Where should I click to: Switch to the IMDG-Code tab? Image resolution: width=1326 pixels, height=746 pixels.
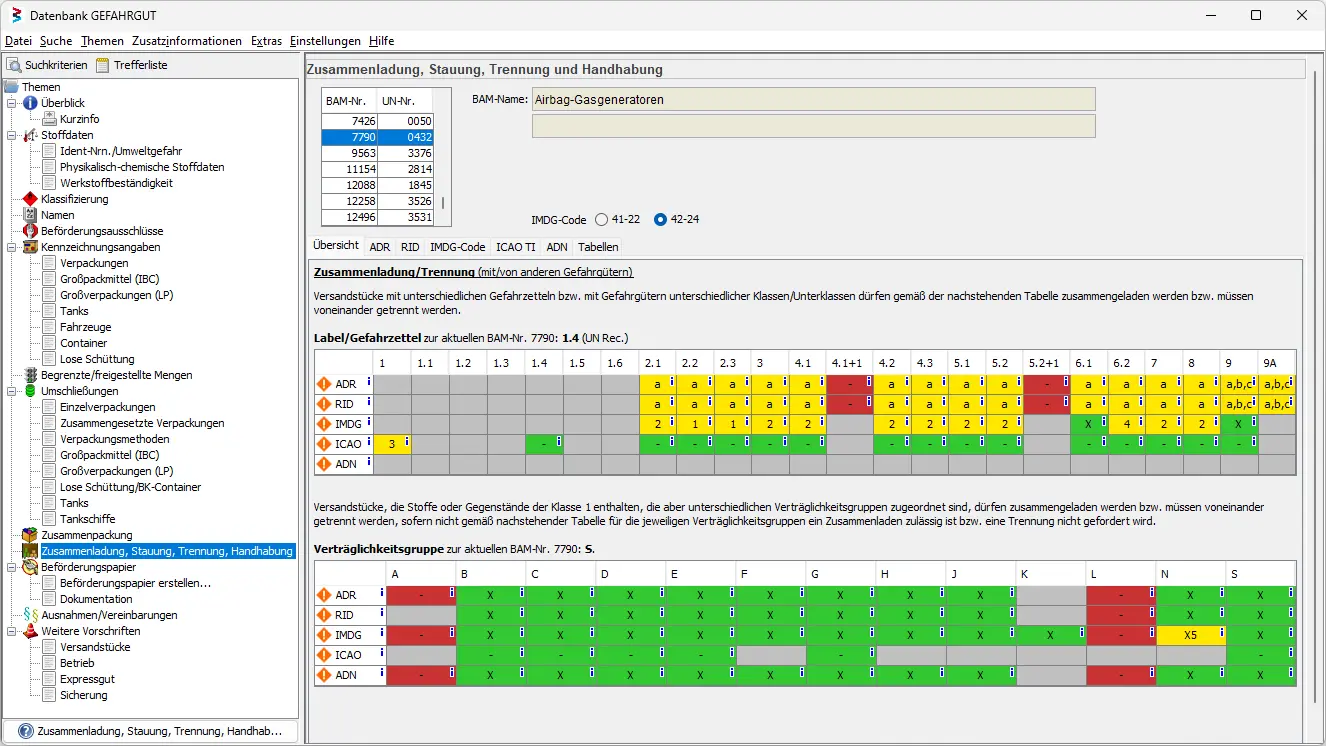[x=458, y=247]
